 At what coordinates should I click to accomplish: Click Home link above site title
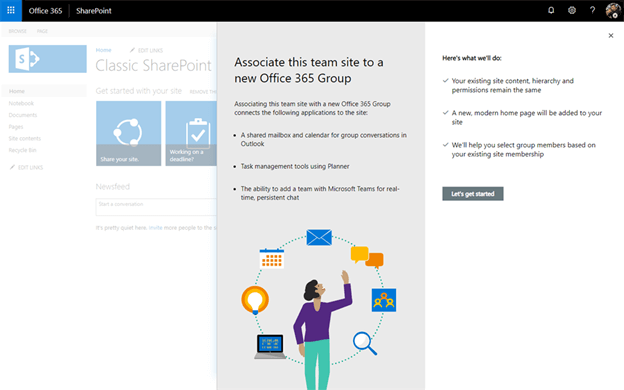coord(103,50)
